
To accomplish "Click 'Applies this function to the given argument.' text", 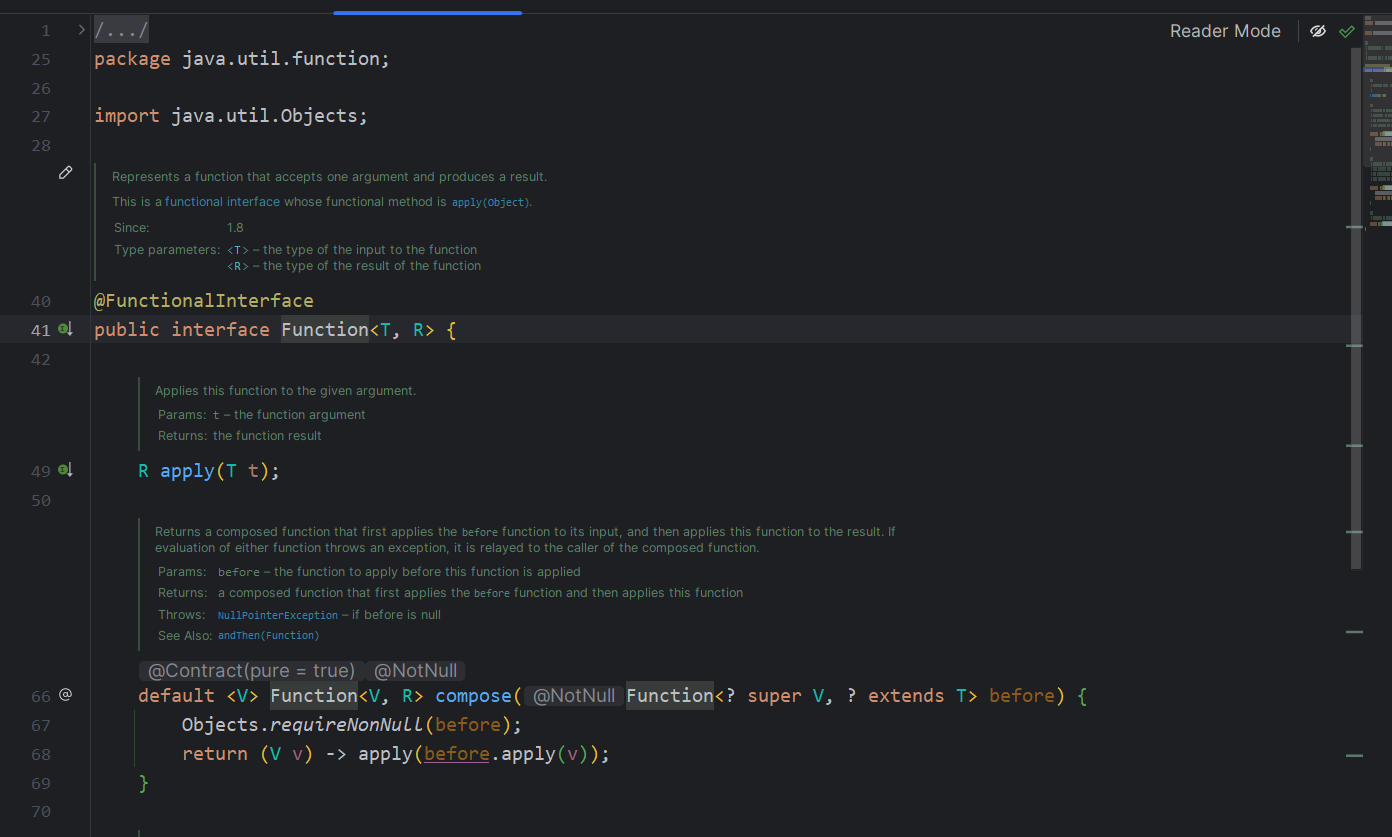I will click(285, 391).
